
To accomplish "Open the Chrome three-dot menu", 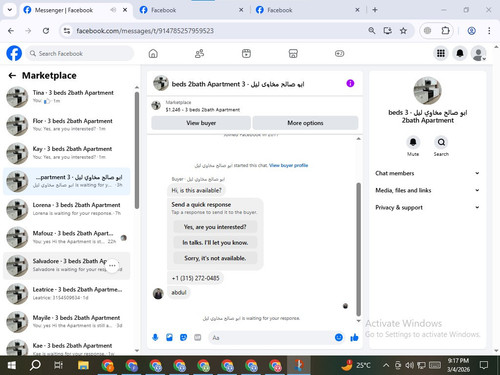I will (489, 31).
